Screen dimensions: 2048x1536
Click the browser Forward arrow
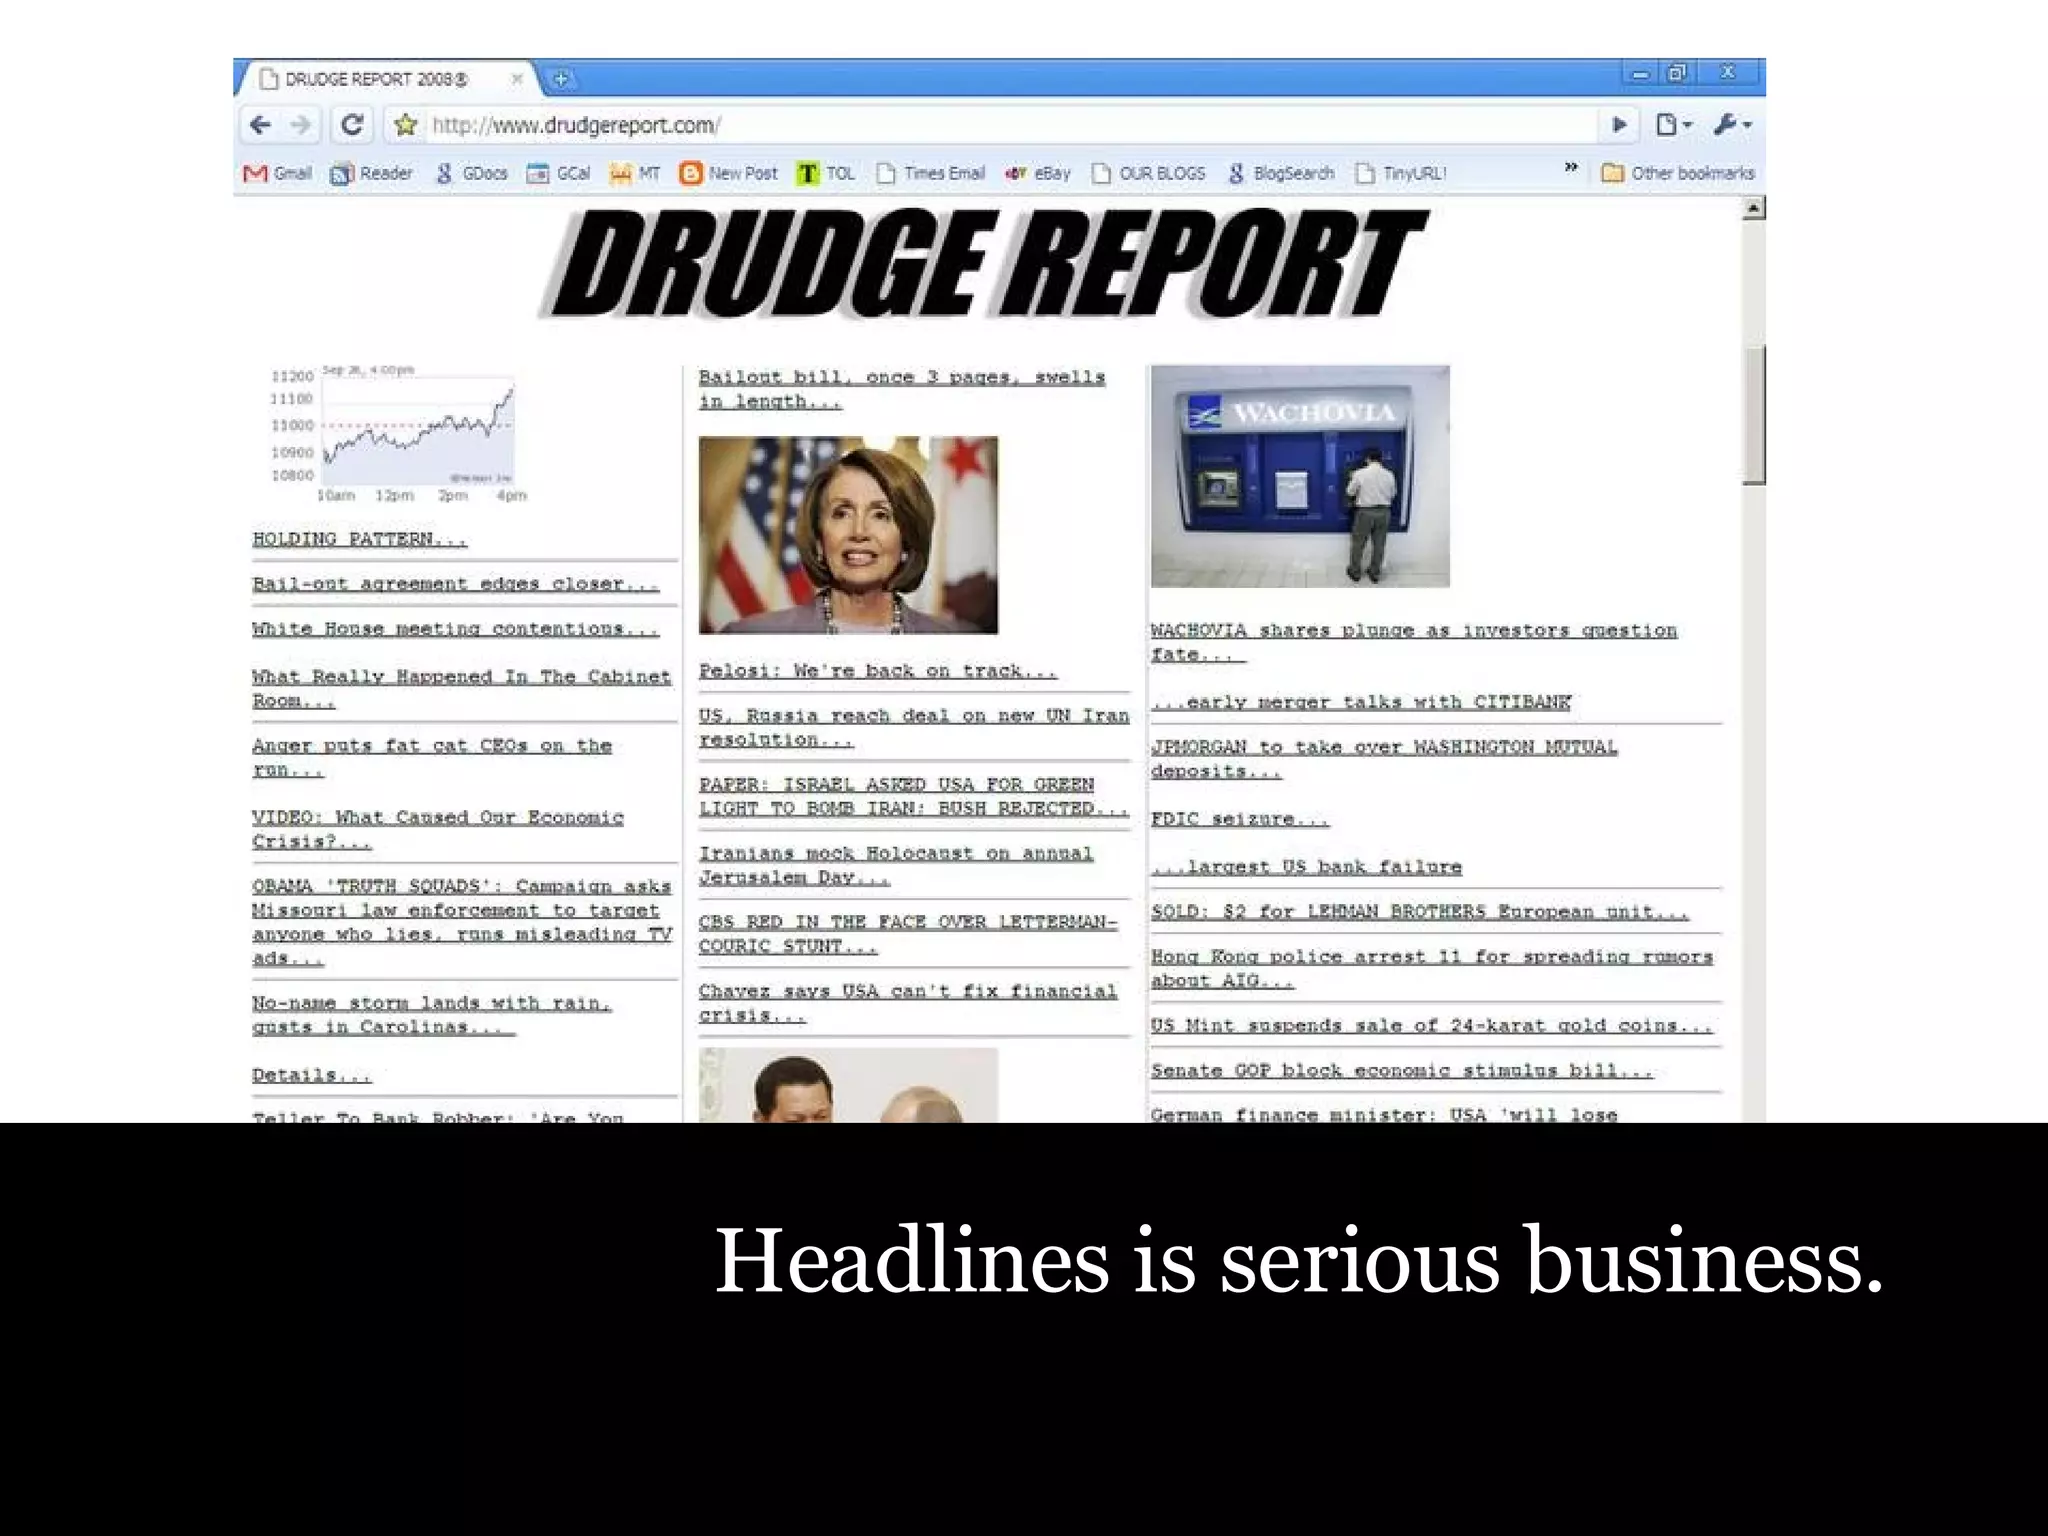(x=299, y=125)
